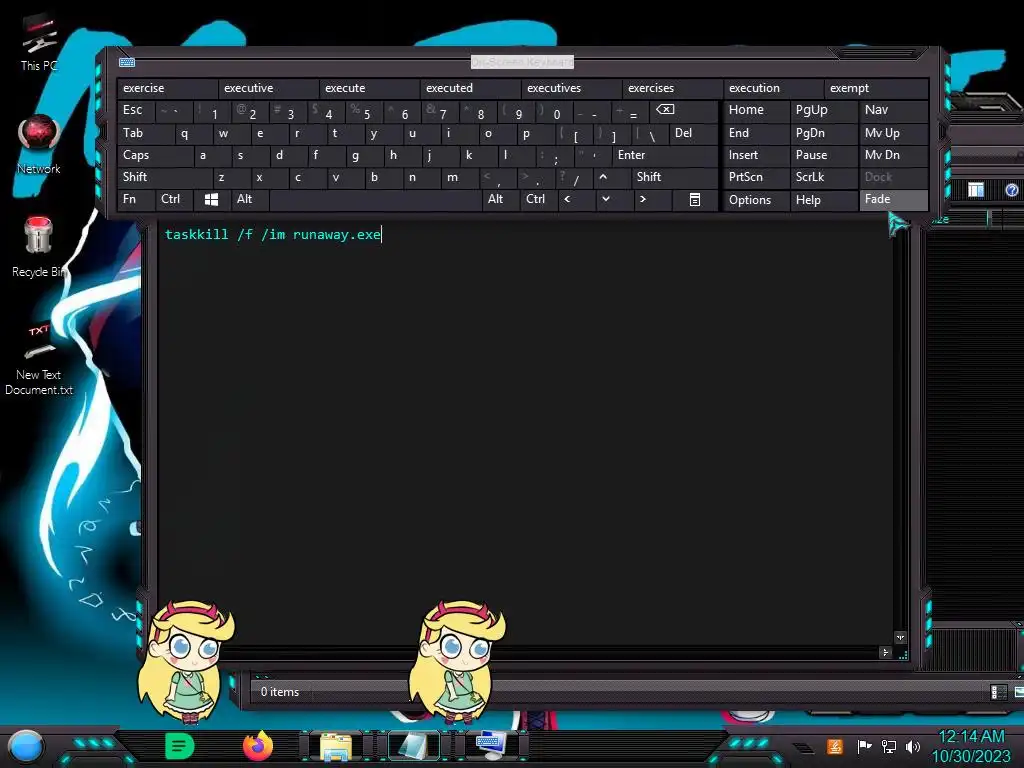The image size is (1024, 768).
Task: Click the Windows logo key on the keyboard
Action: coord(211,199)
